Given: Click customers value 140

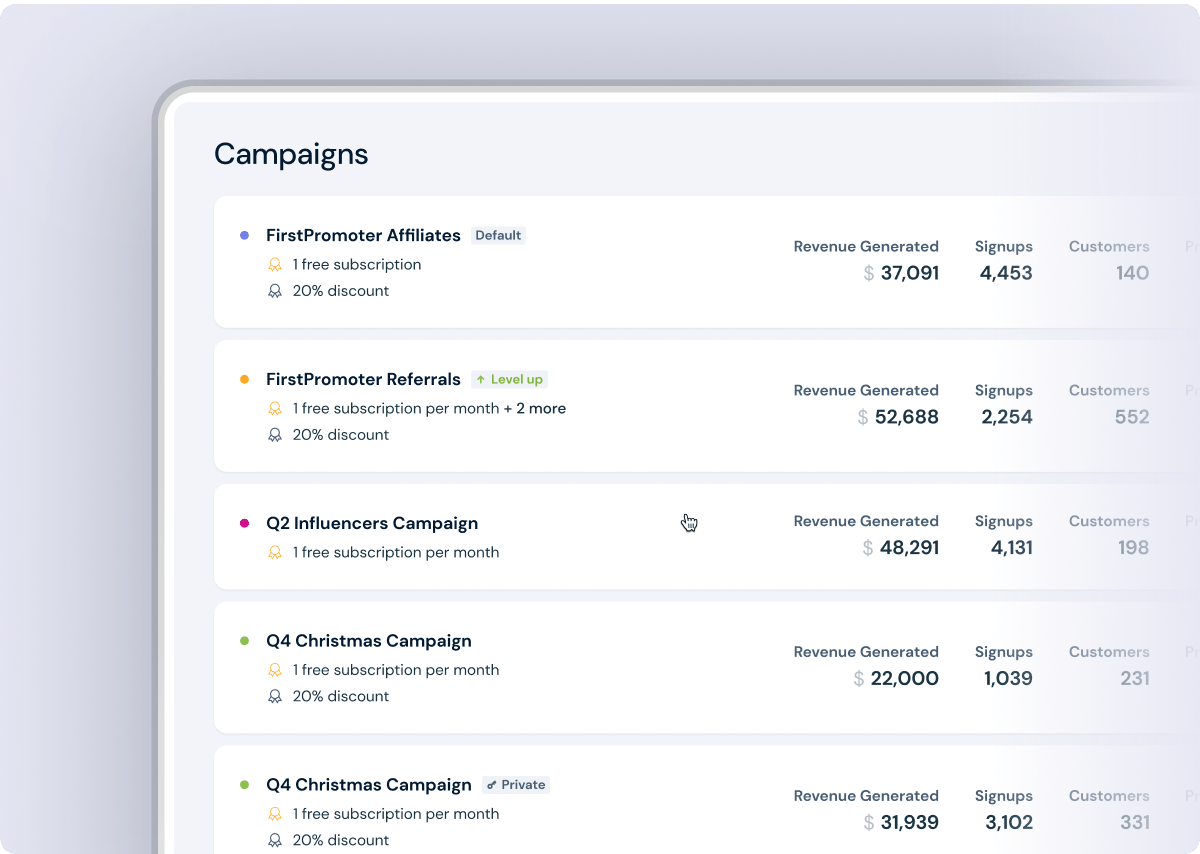Looking at the screenshot, I should click(x=1132, y=273).
